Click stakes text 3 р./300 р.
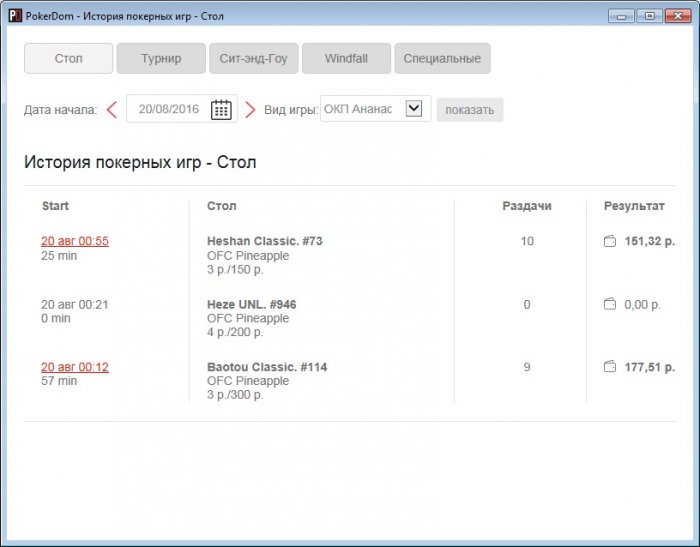Viewport: 700px width, 547px height. [x=235, y=395]
